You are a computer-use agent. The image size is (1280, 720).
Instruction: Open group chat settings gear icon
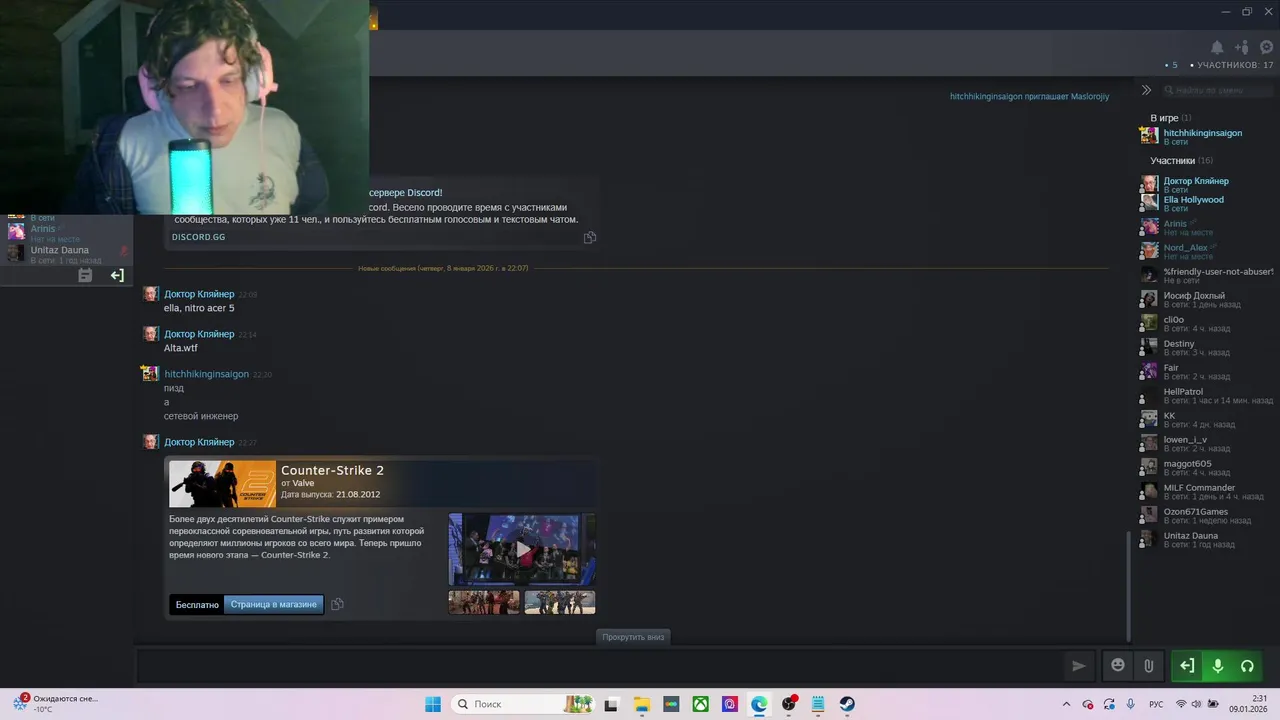coord(1267,47)
